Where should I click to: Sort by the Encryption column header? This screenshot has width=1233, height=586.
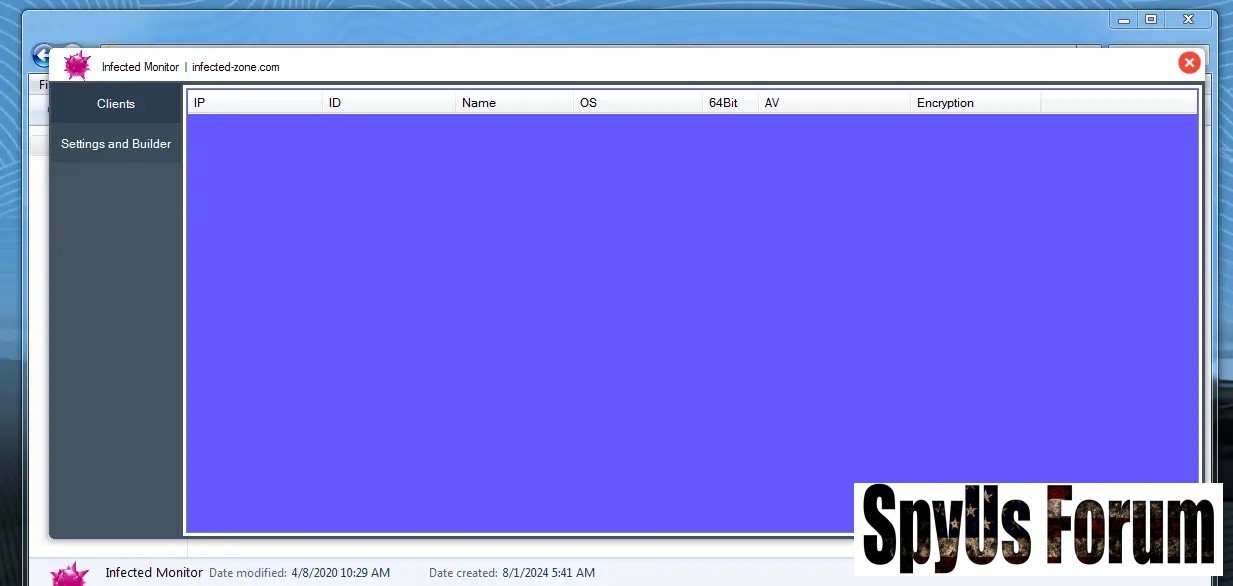point(974,103)
